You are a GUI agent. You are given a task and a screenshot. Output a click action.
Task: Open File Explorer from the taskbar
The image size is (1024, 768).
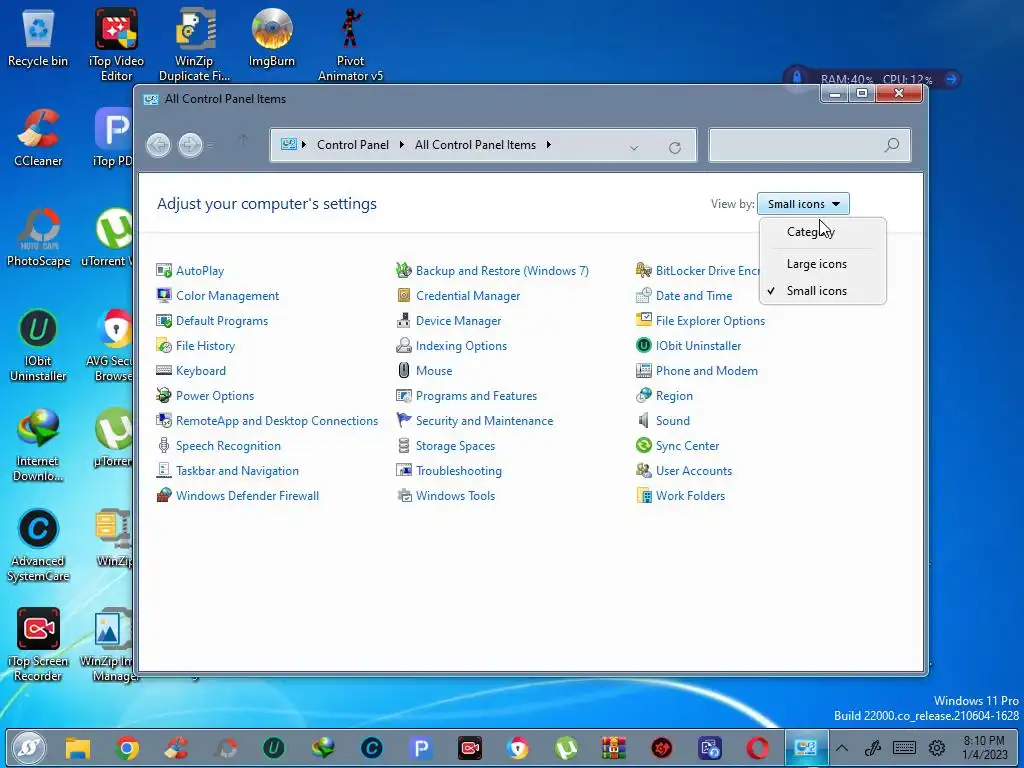coord(78,748)
